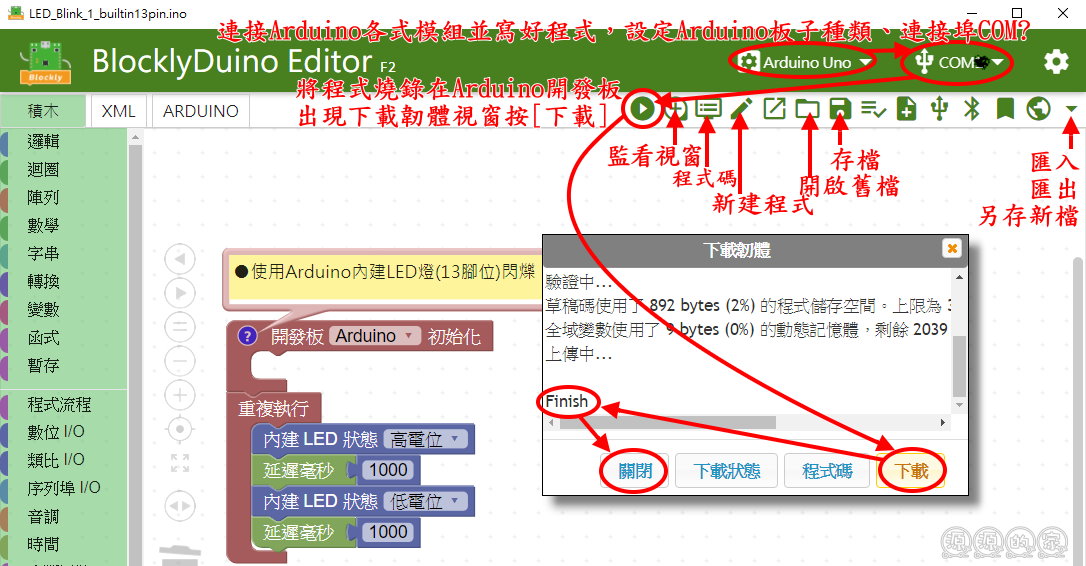The image size is (1086, 566).
Task: Click the USB icon in the toolbar
Action: [939, 109]
